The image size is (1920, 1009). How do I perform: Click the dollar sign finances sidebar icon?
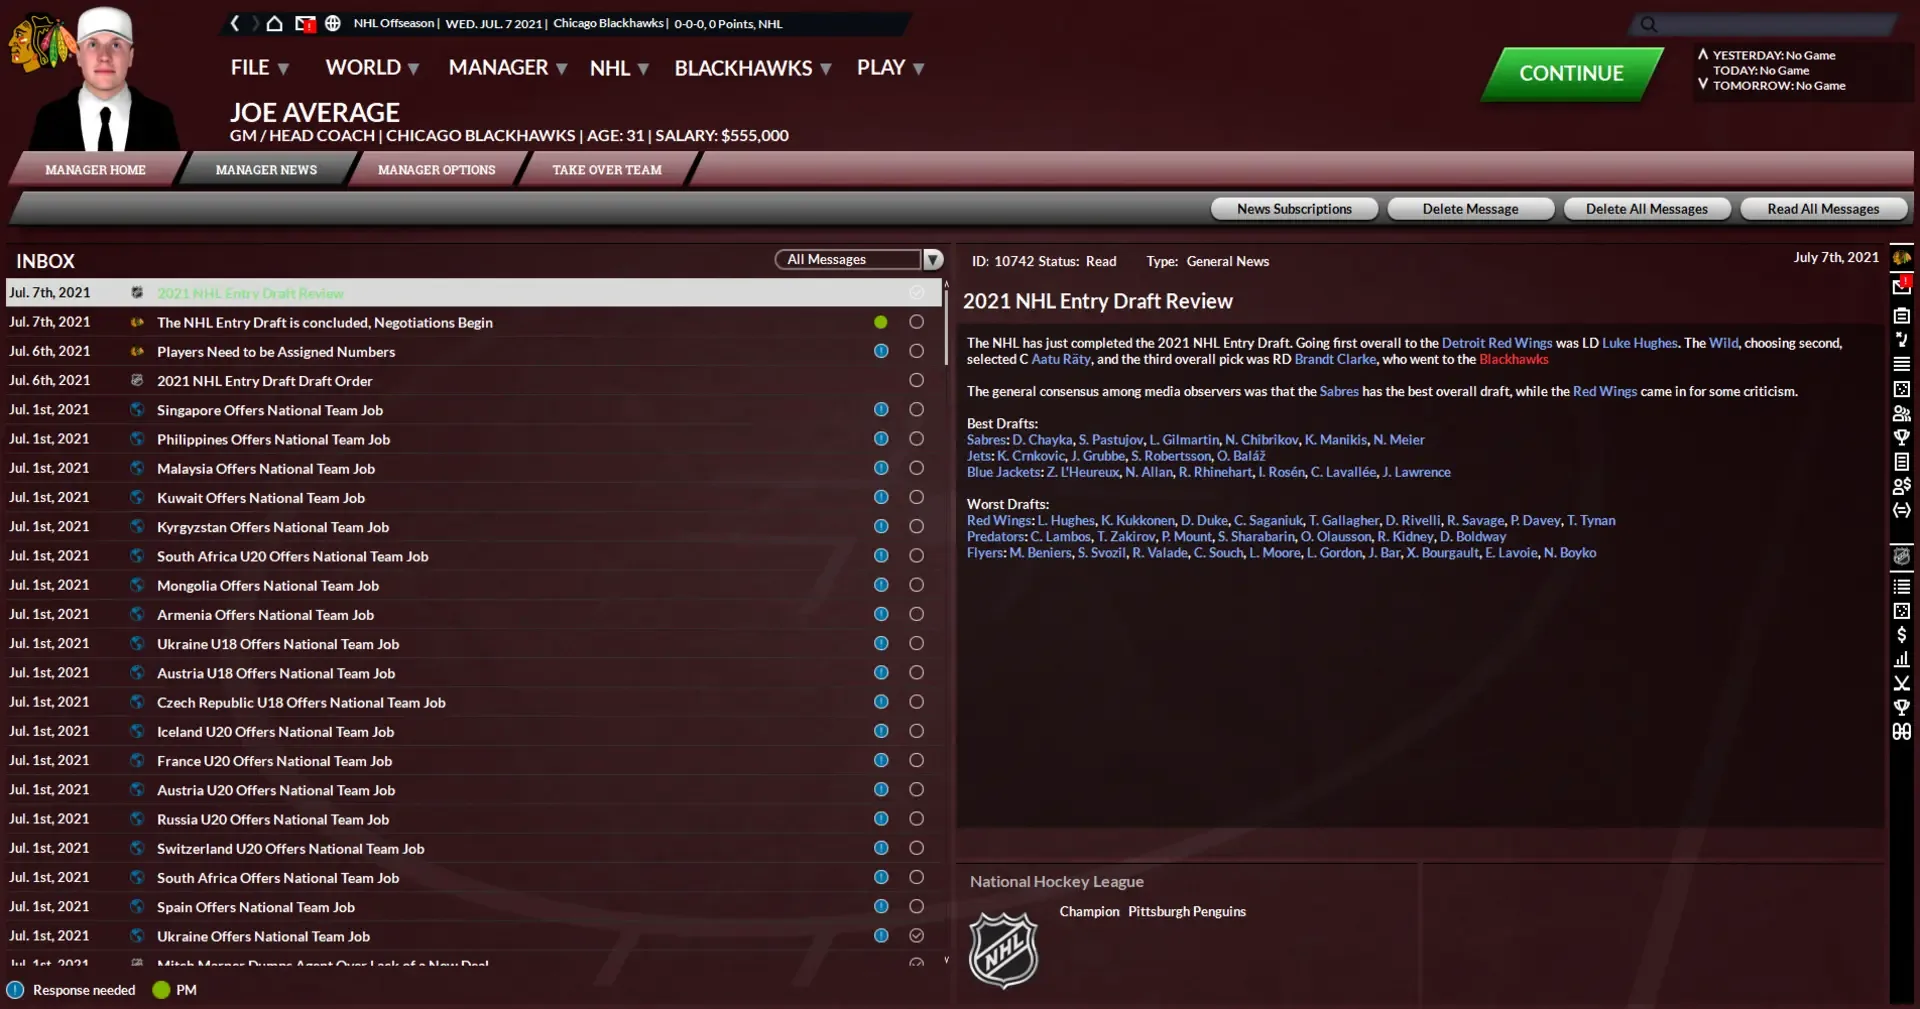(x=1901, y=635)
